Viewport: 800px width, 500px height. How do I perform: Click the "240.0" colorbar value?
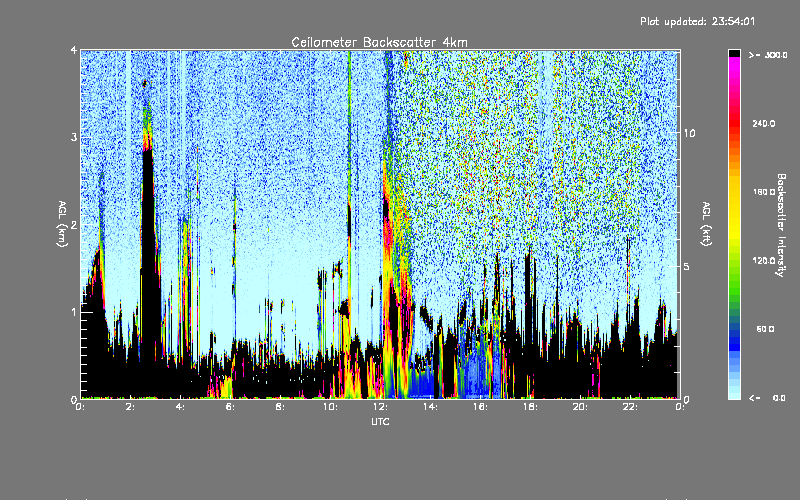pos(764,123)
